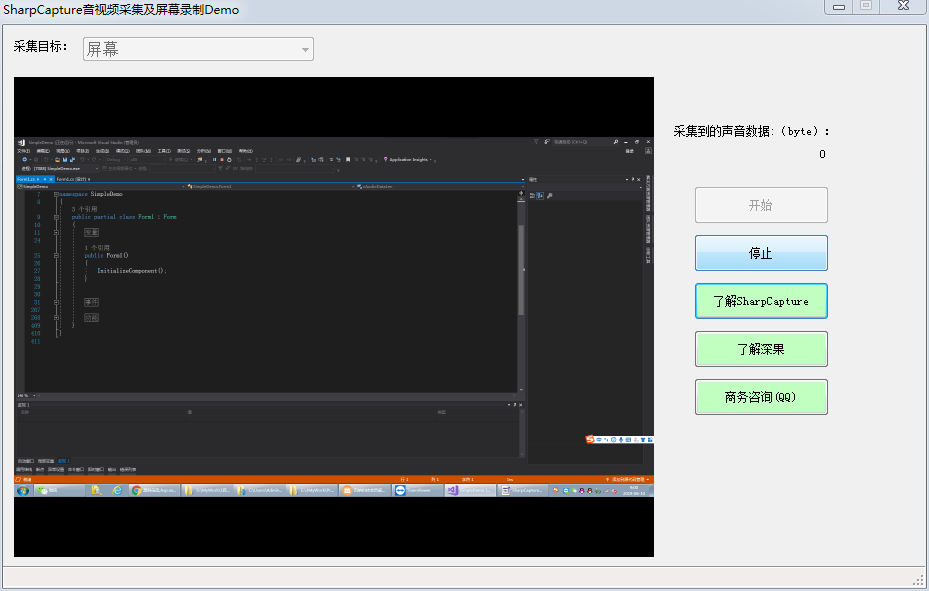
Task: Click the properties panel wrench icon in preview
Action: (550, 195)
